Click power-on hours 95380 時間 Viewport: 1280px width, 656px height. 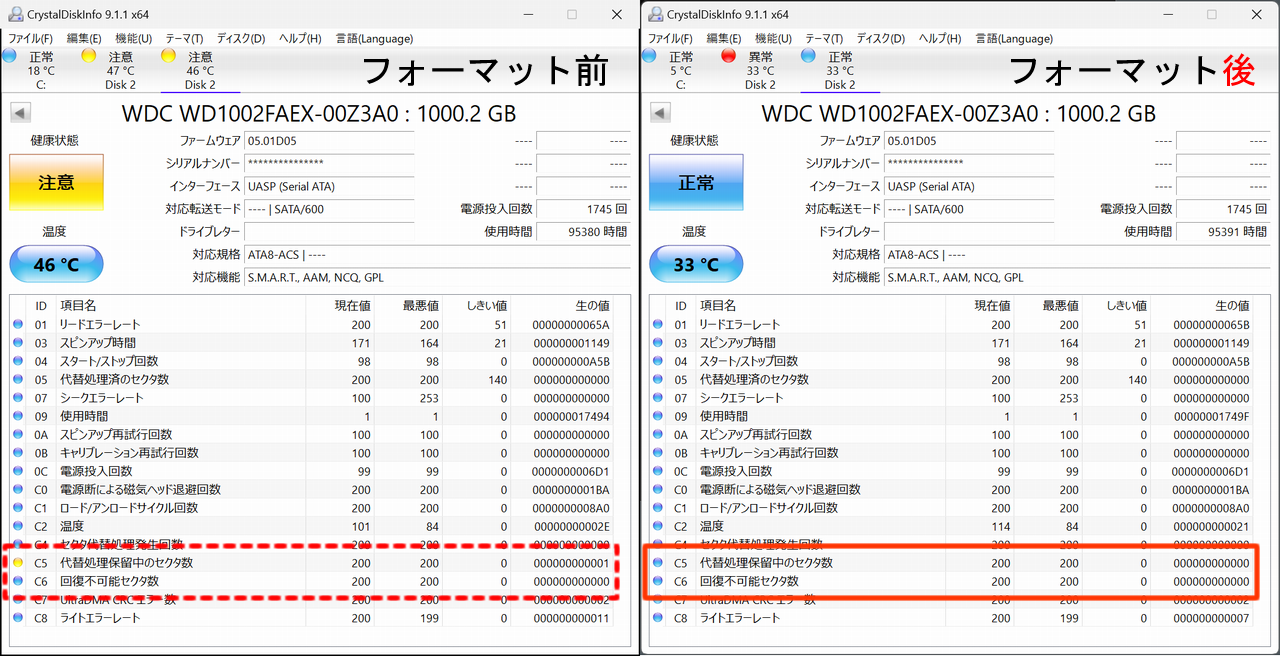click(x=583, y=231)
